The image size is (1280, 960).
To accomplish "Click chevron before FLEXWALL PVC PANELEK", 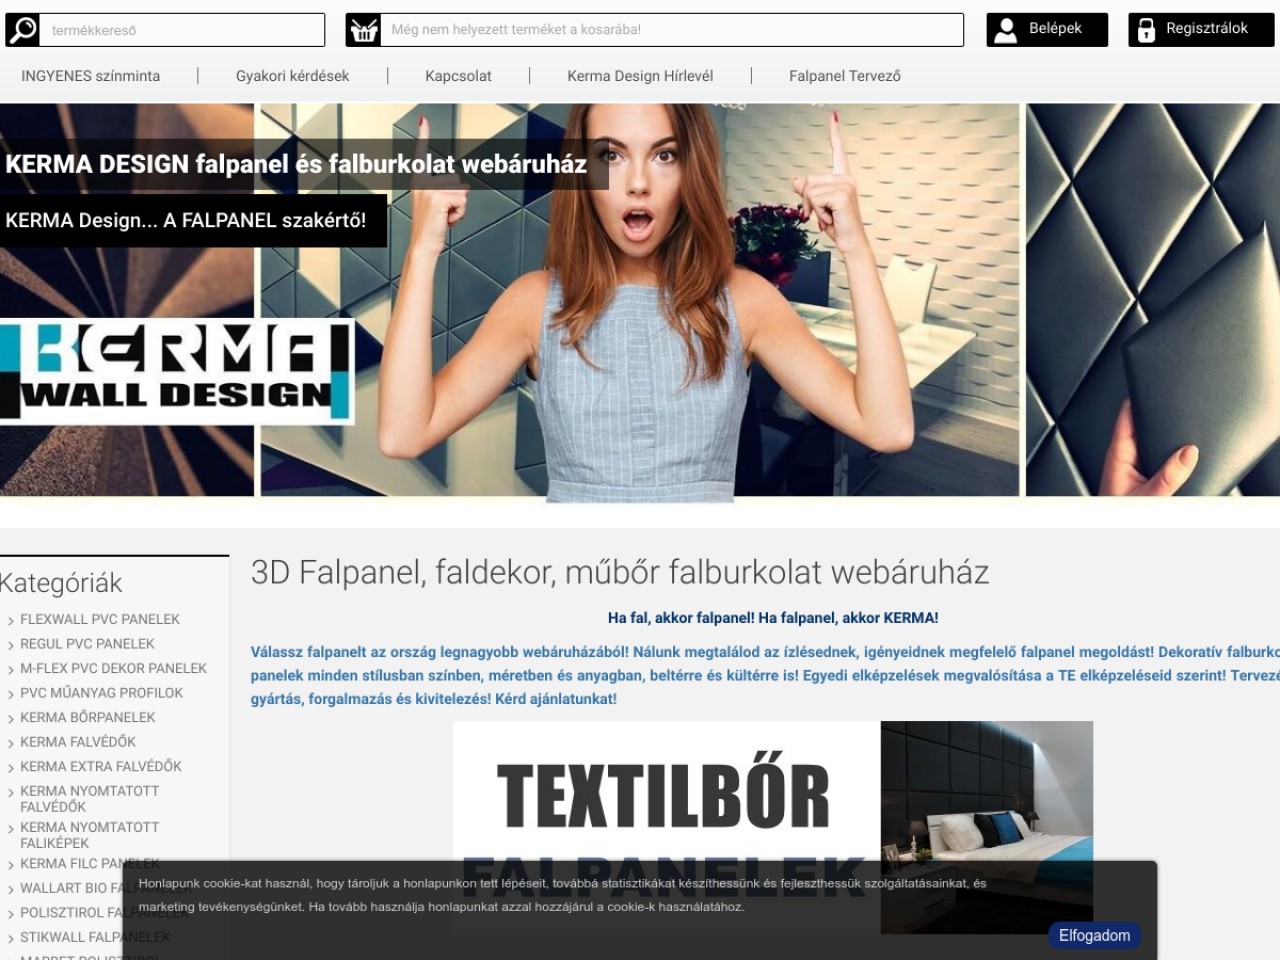I will (10, 621).
